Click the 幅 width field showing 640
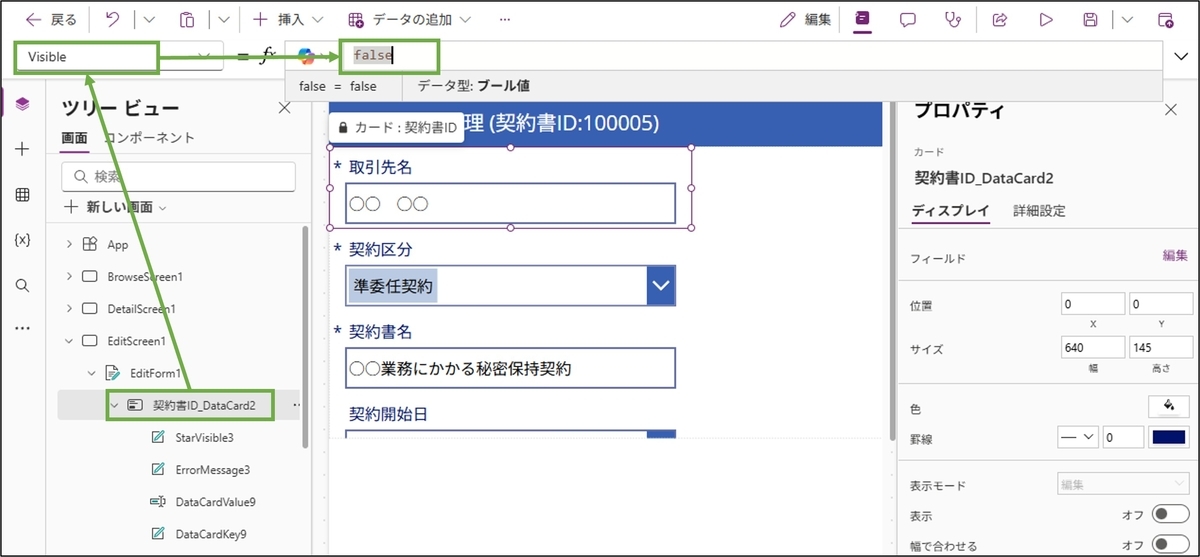This screenshot has width=1200, height=557. [x=1093, y=348]
